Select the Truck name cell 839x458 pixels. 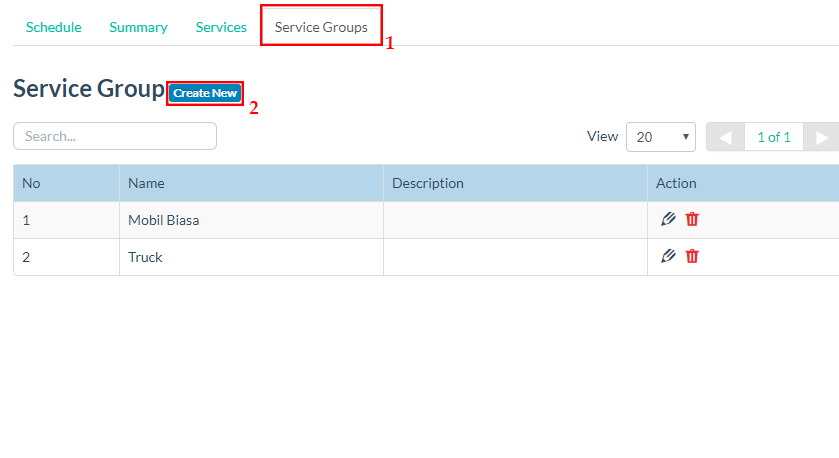point(146,257)
